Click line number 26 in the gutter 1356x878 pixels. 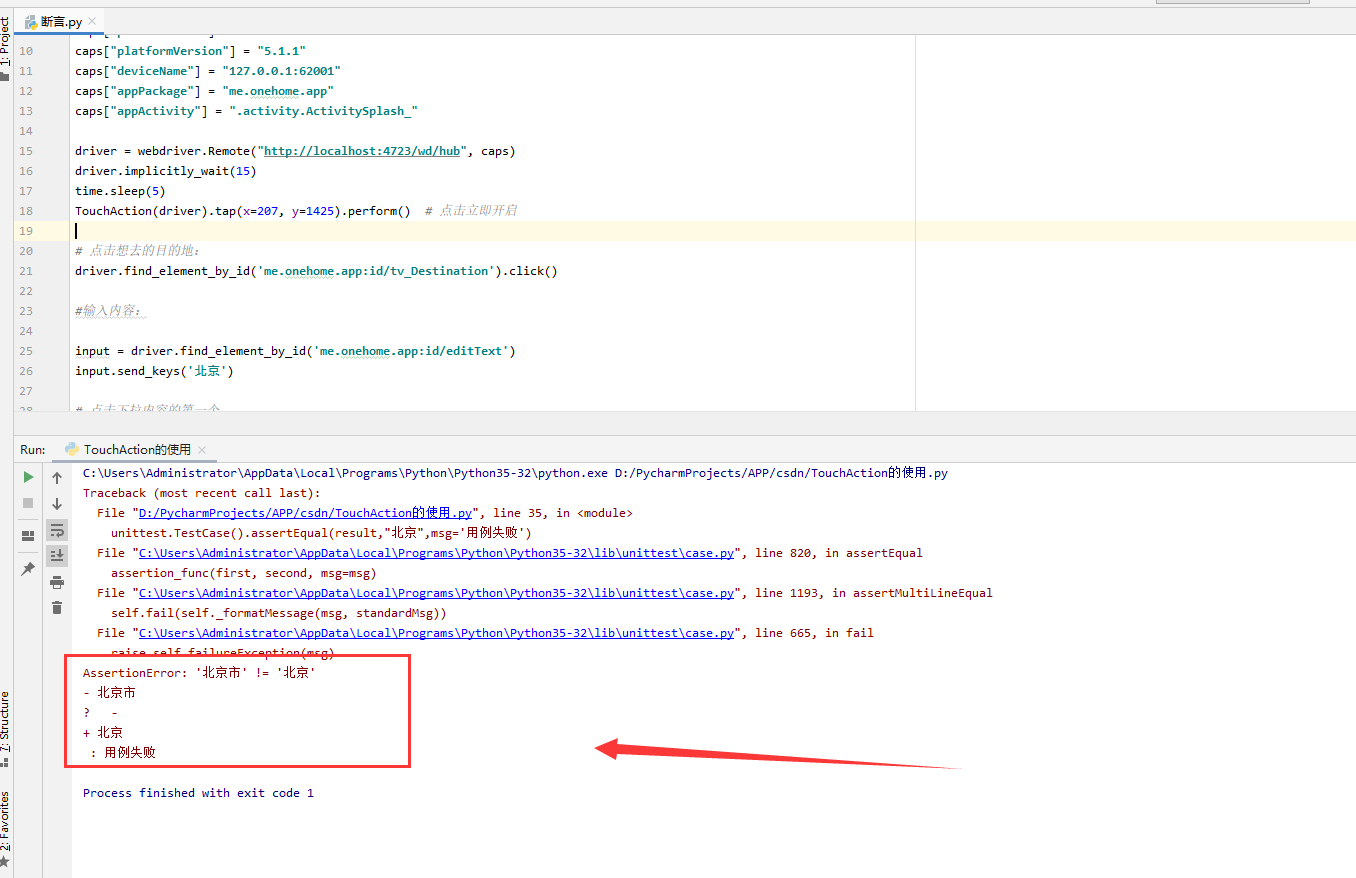pos(26,371)
